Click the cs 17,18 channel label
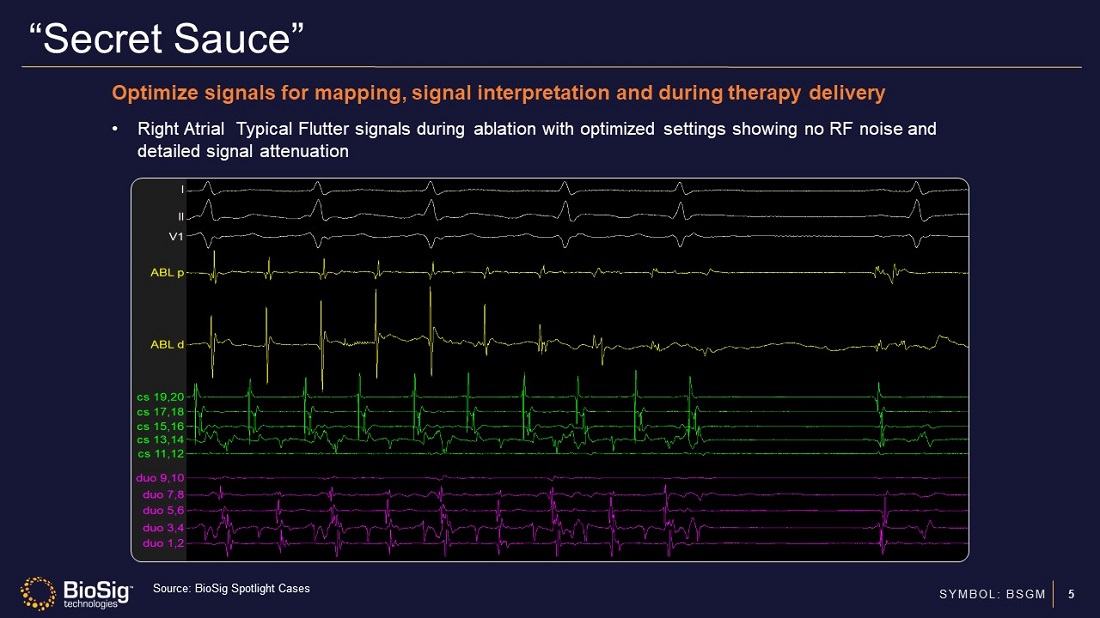Image resolution: width=1100 pixels, height=618 pixels. pos(160,411)
